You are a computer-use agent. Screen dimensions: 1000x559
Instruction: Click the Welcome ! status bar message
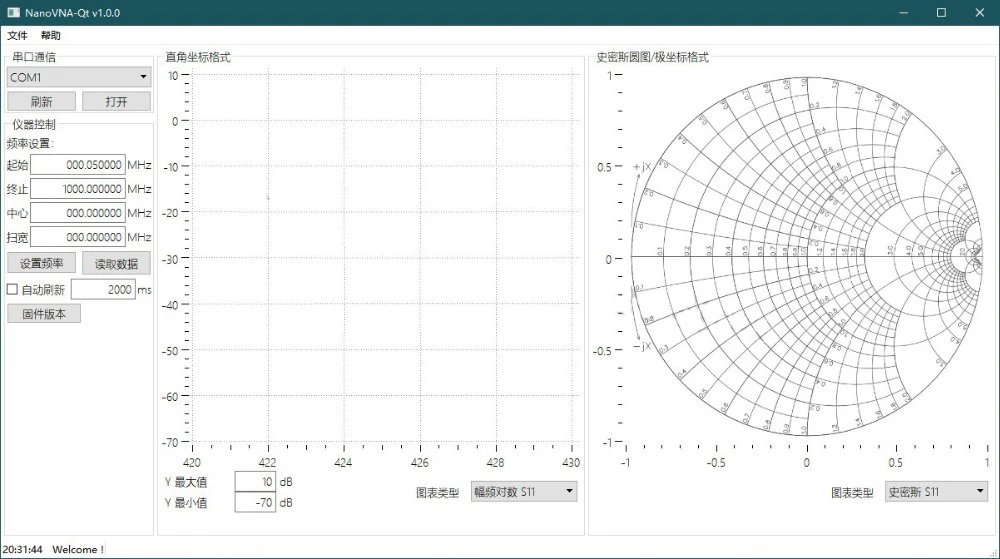[78, 549]
